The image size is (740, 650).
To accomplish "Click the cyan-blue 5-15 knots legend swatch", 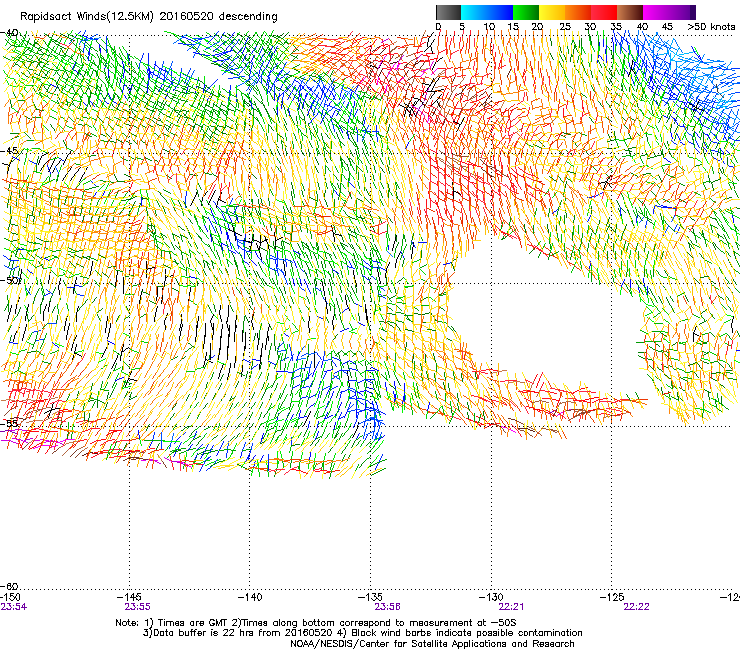I will click(x=487, y=12).
